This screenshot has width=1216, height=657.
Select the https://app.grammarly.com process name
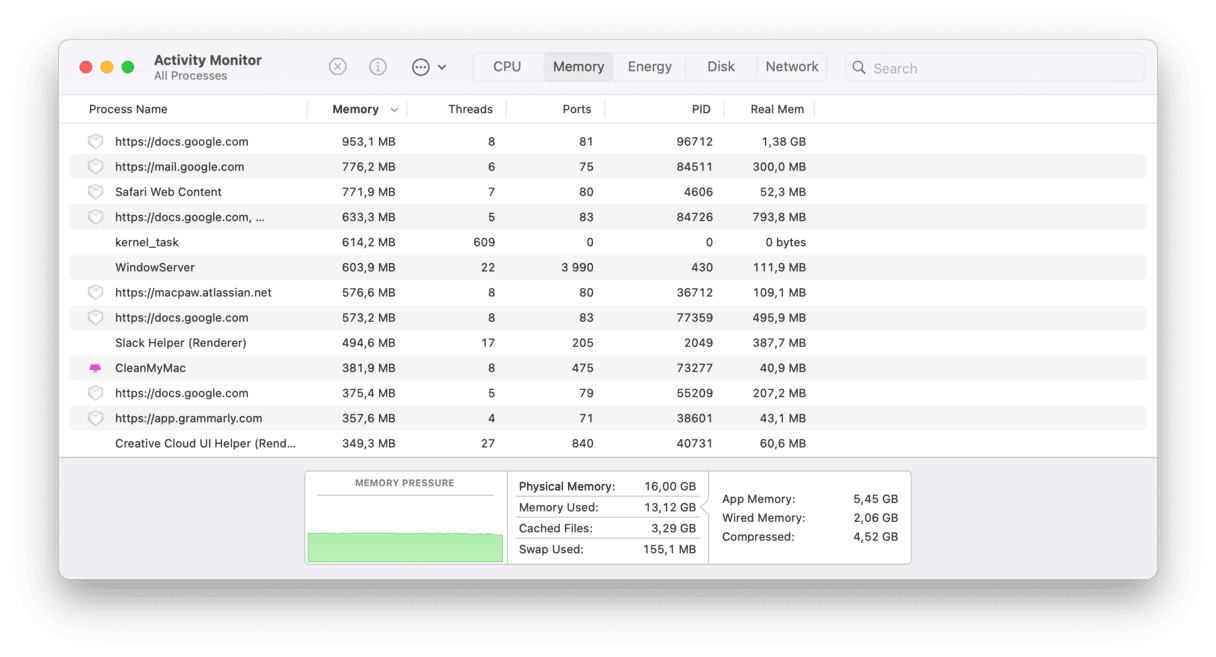pyautogui.click(x=188, y=418)
